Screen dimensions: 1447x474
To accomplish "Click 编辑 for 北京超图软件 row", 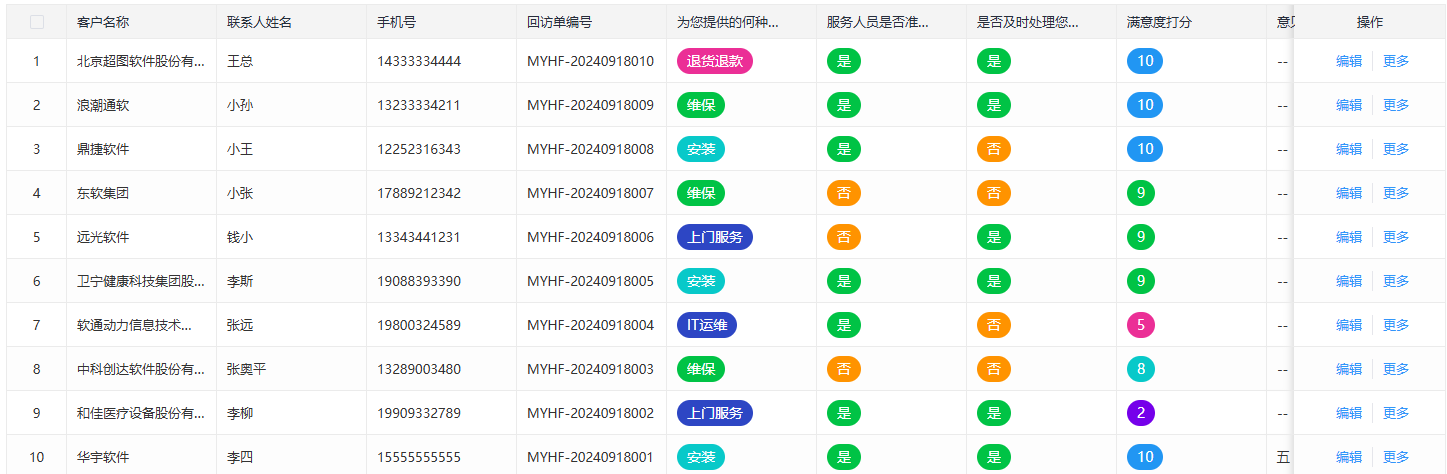I will 1349,61.
